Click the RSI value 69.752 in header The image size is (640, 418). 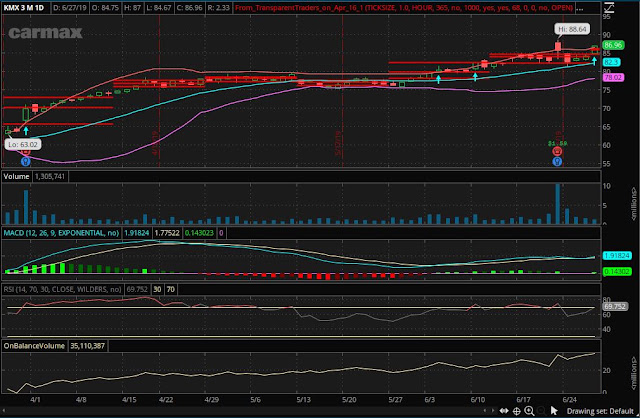pos(137,289)
